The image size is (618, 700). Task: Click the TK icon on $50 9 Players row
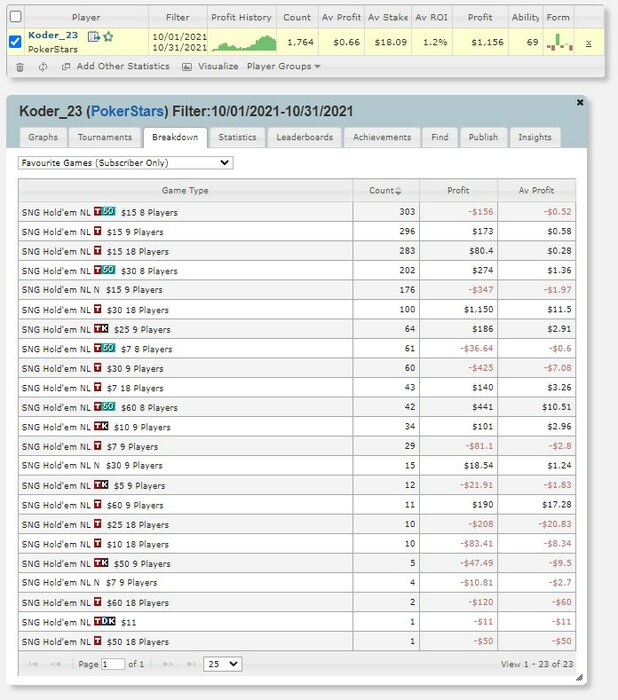pos(101,563)
